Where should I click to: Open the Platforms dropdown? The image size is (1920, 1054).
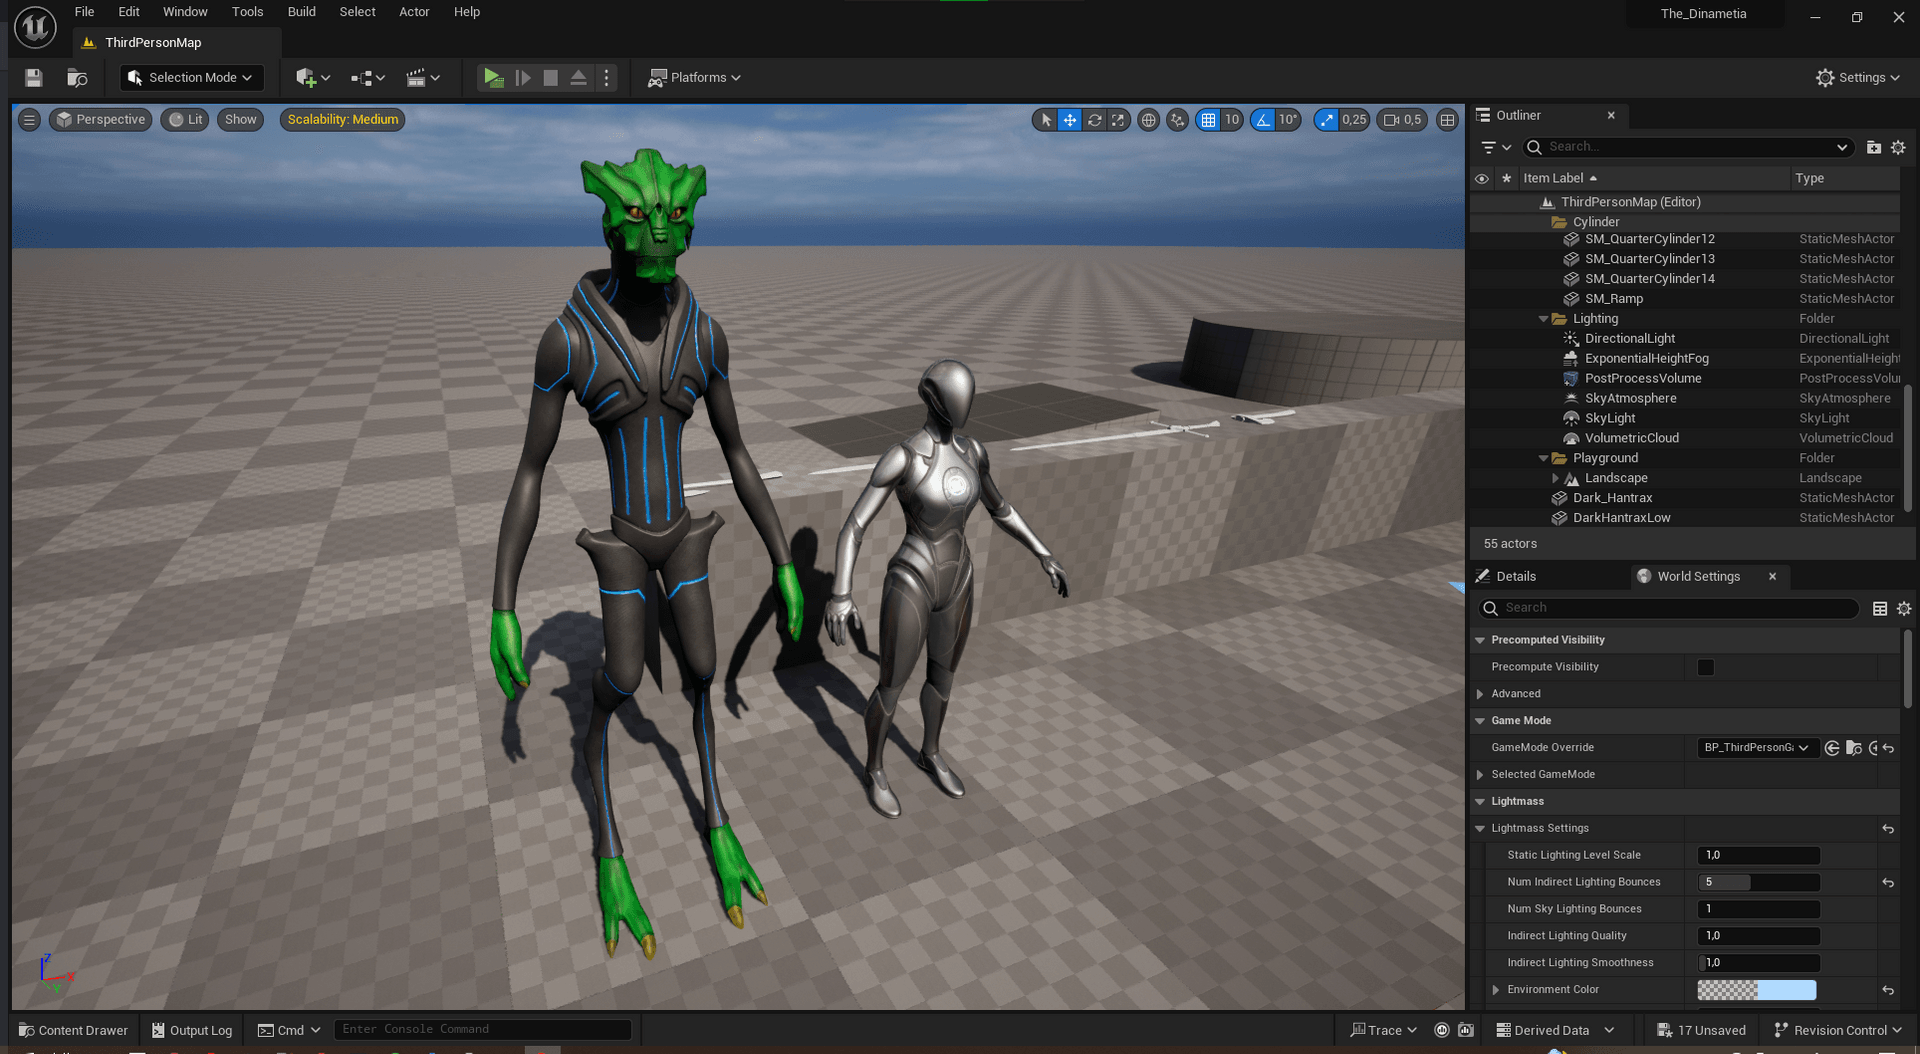[694, 77]
